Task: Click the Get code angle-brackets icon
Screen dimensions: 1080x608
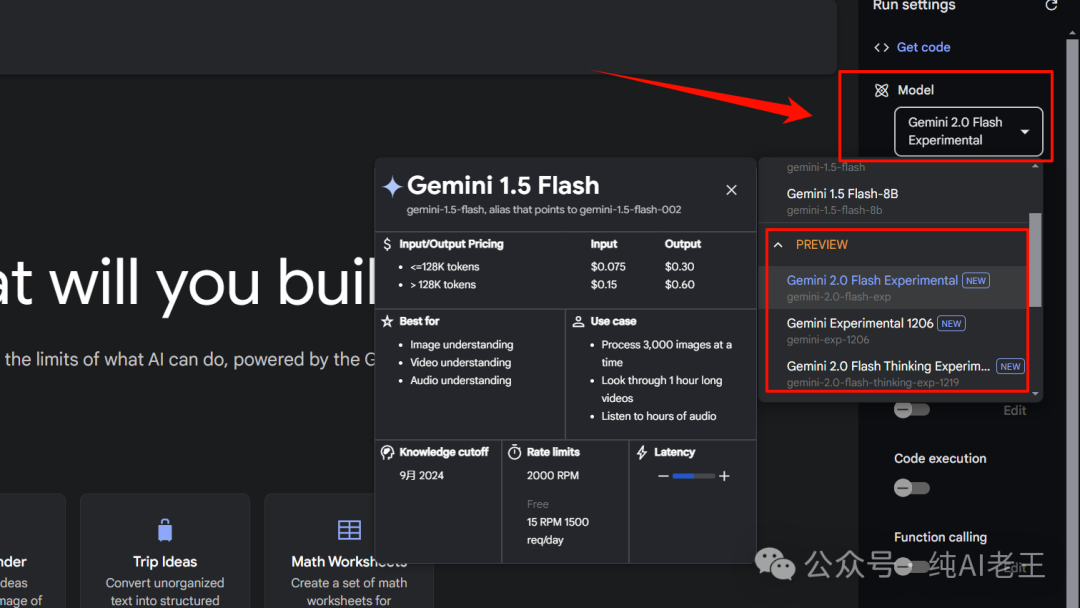Action: pyautogui.click(x=881, y=48)
